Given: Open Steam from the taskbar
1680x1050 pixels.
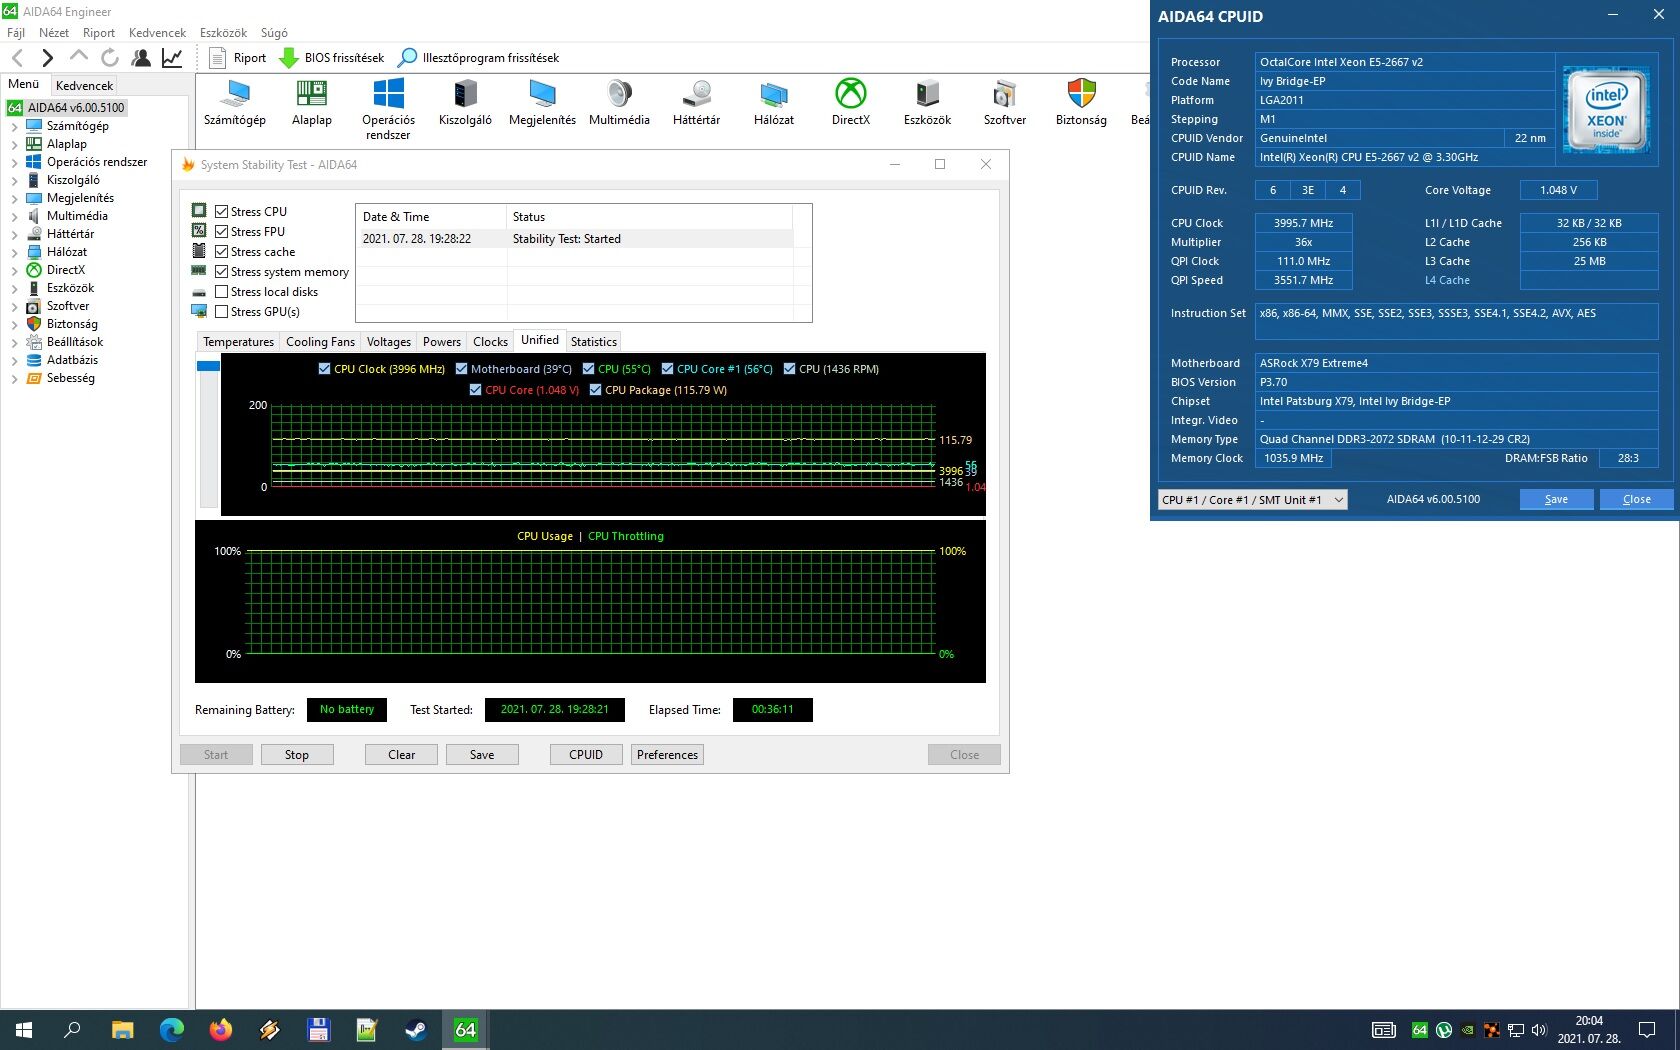Looking at the screenshot, I should click(415, 1030).
